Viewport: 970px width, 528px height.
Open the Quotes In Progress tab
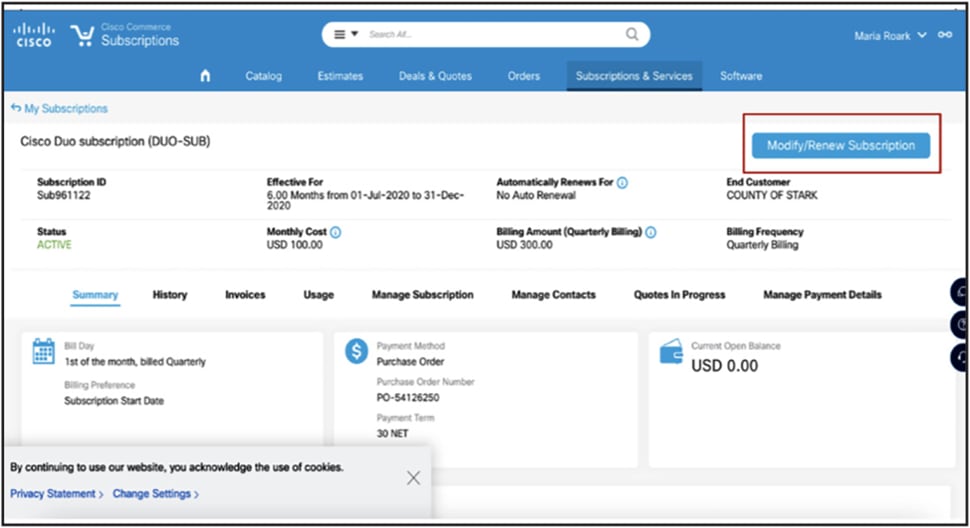pyautogui.click(x=679, y=295)
